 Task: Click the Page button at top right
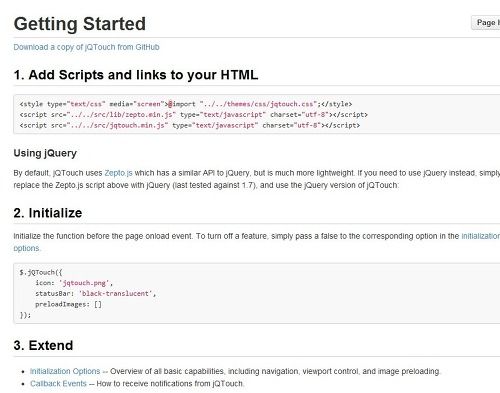[486, 23]
